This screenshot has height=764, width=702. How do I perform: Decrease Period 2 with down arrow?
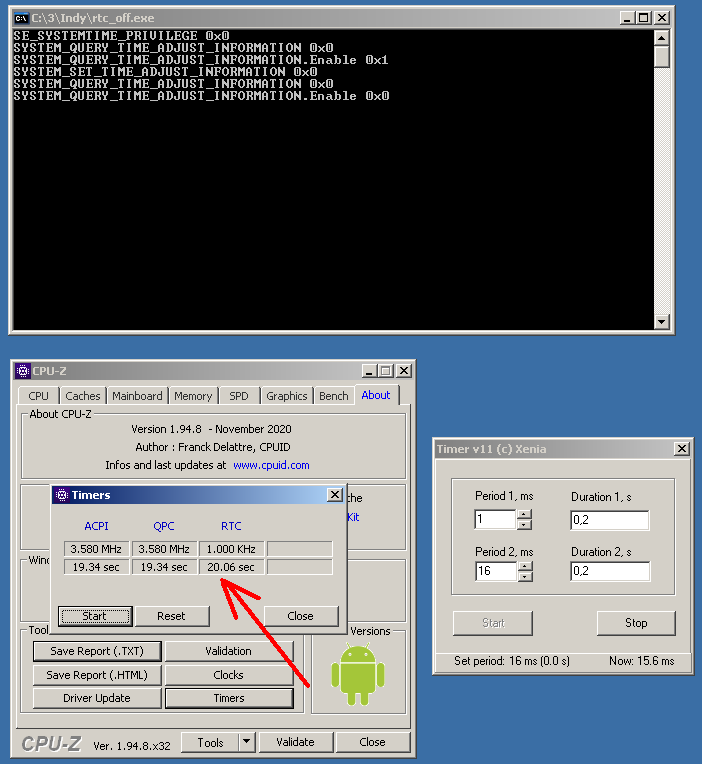(525, 577)
